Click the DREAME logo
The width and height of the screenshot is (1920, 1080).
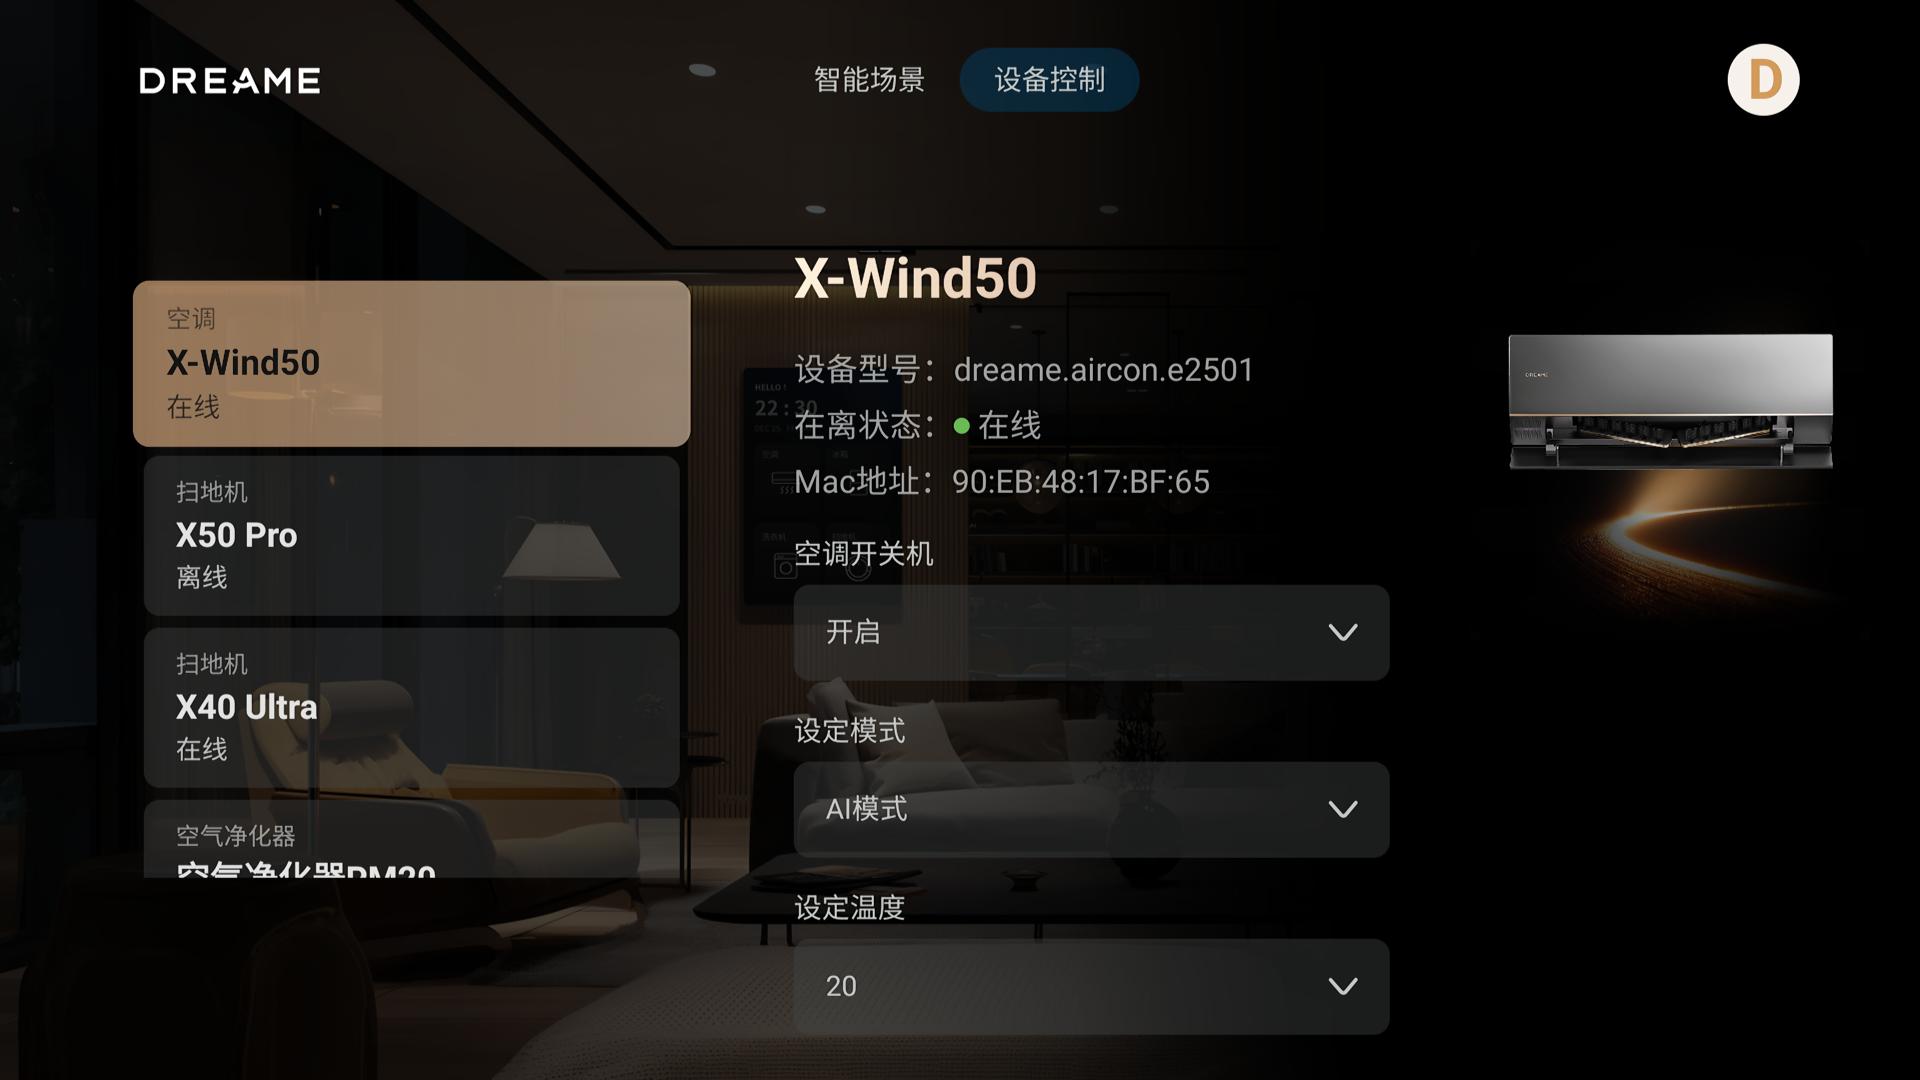[230, 81]
